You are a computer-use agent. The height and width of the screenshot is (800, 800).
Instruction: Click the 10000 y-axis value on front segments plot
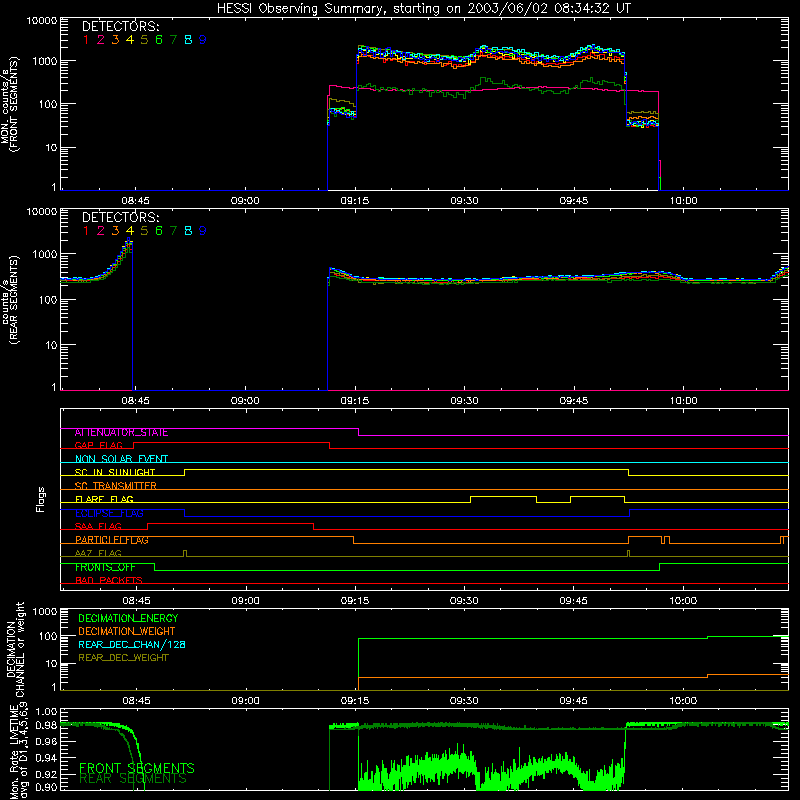point(42,21)
